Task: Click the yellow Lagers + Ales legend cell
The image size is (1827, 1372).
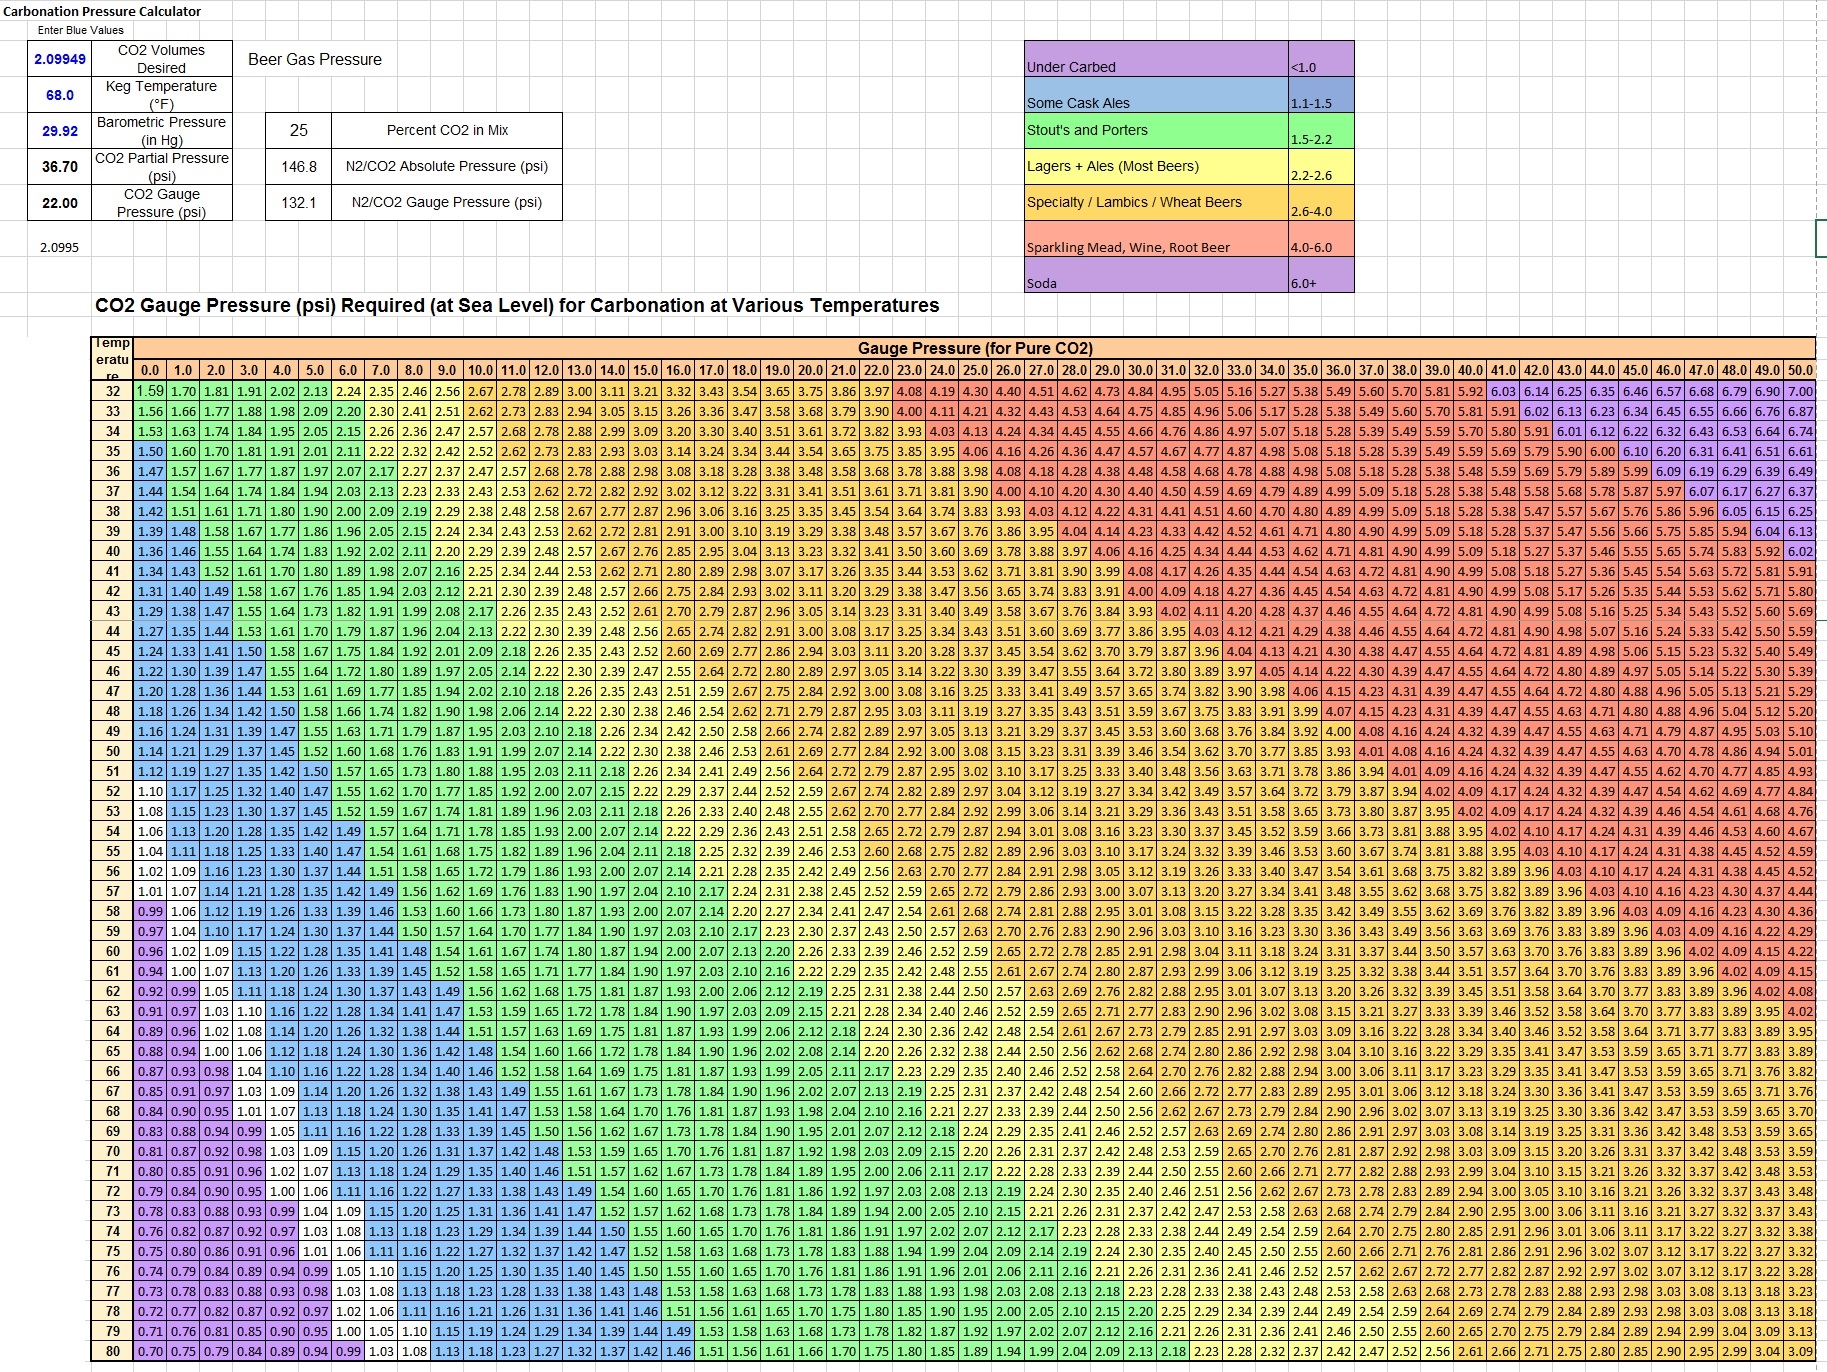Action: [1155, 166]
